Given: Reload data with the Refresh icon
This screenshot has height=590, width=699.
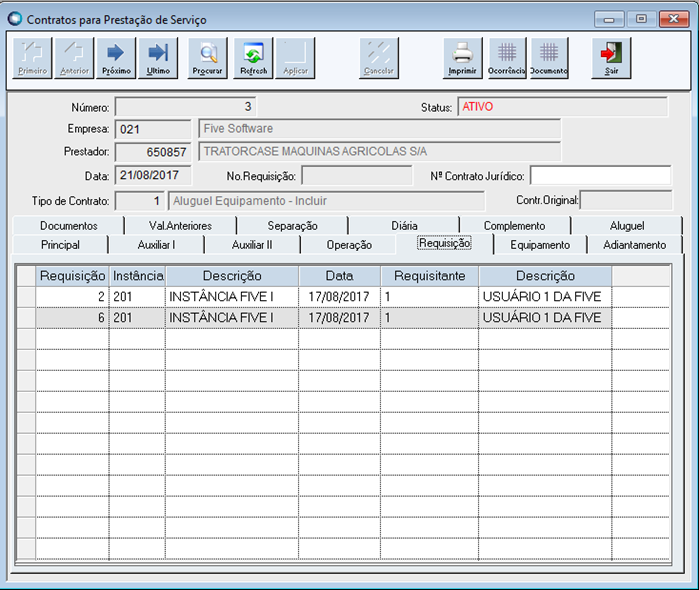Looking at the screenshot, I should [253, 58].
